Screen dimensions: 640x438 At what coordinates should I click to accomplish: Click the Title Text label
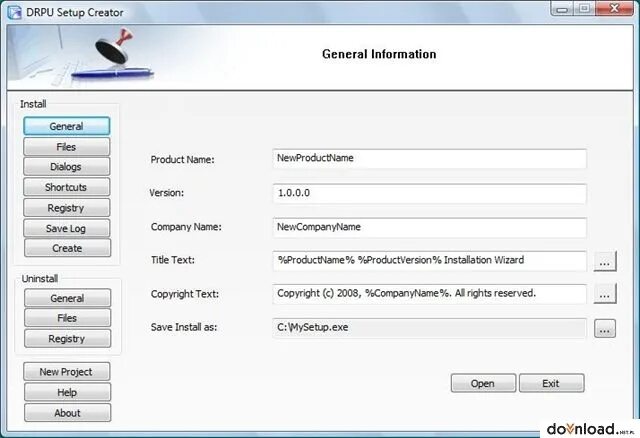173,260
